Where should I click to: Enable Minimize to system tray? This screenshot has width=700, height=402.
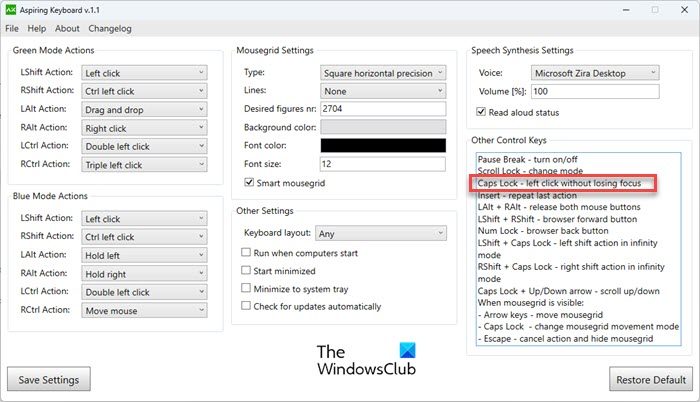click(x=246, y=288)
